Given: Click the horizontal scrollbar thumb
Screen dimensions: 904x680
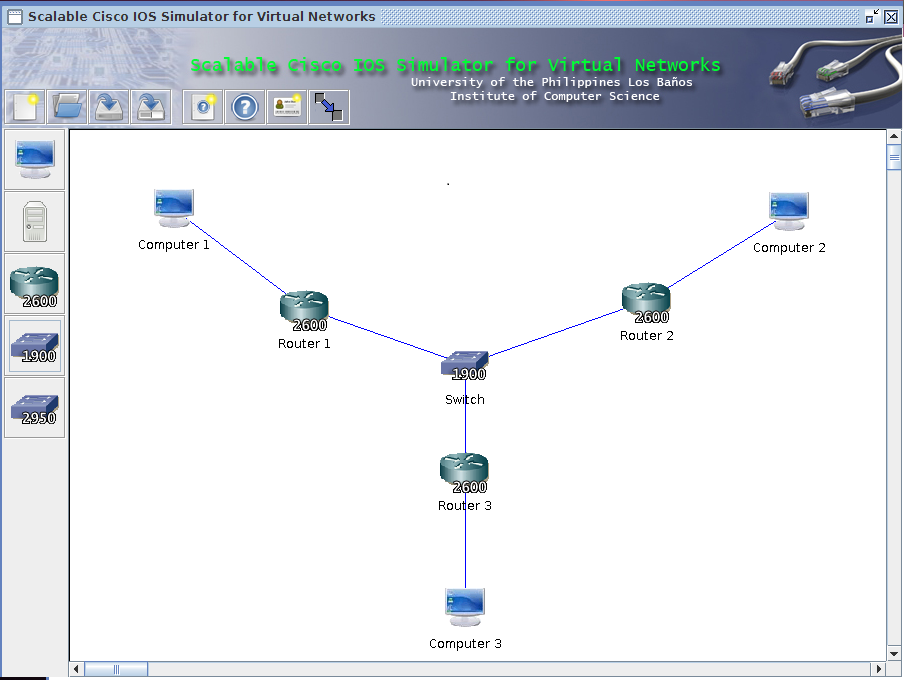Looking at the screenshot, I should pos(116,668).
